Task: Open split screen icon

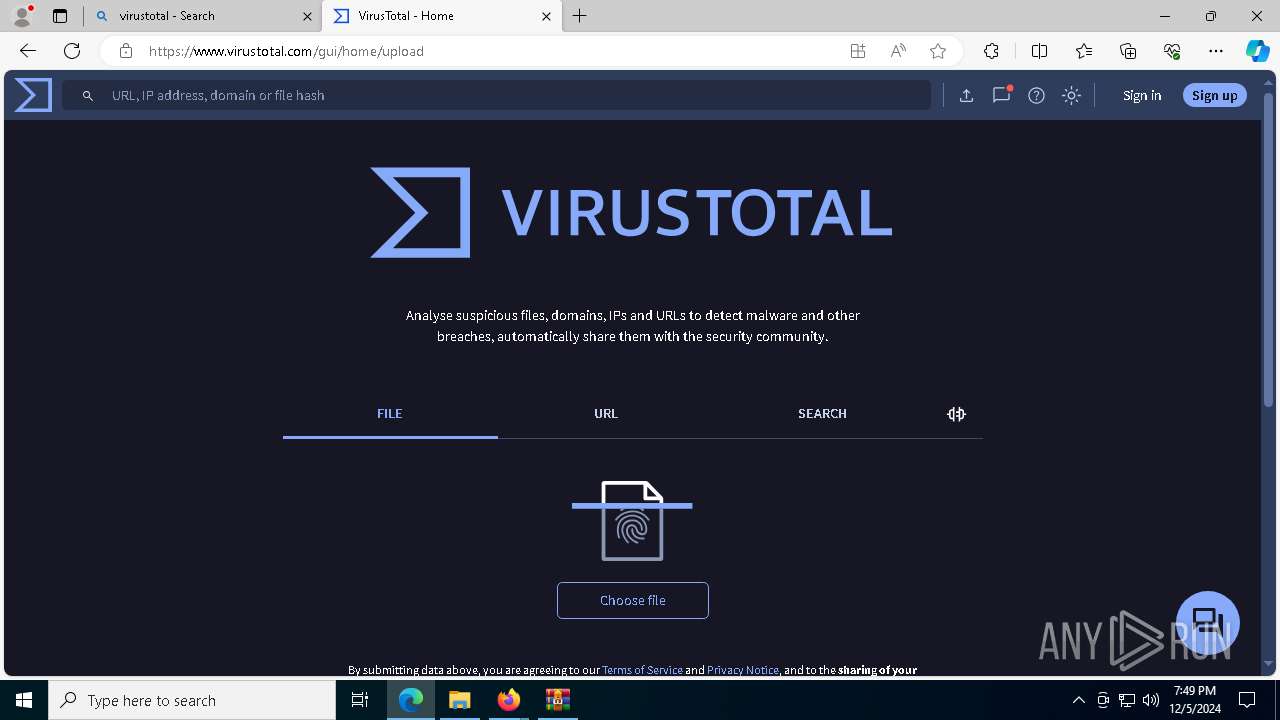Action: 1039,51
